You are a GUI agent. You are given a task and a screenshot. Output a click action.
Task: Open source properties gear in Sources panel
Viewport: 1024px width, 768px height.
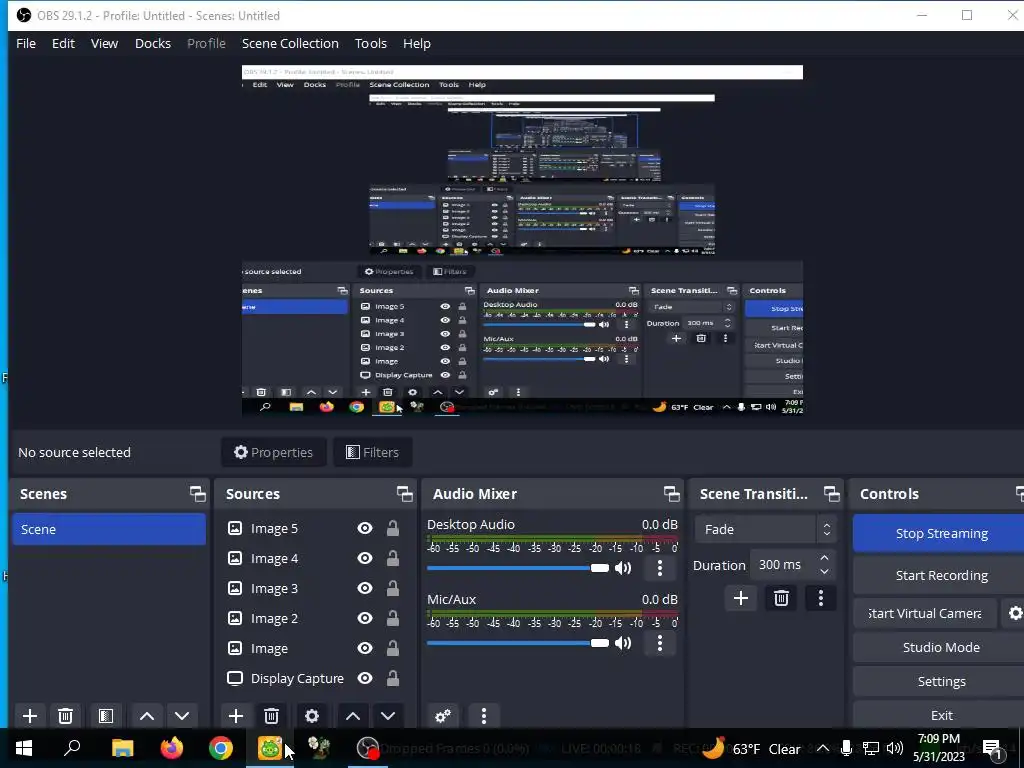[x=312, y=716]
